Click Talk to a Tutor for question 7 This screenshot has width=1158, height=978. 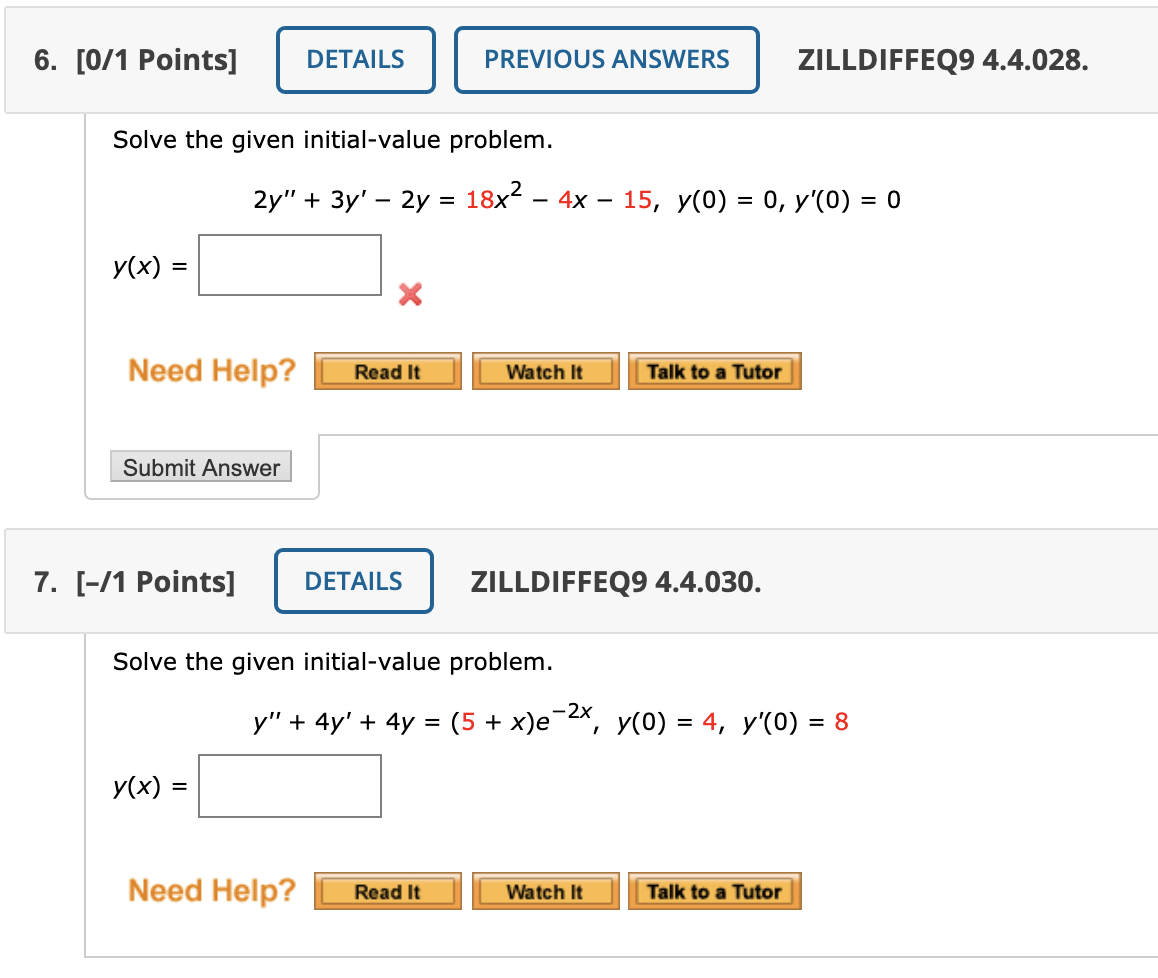[715, 890]
